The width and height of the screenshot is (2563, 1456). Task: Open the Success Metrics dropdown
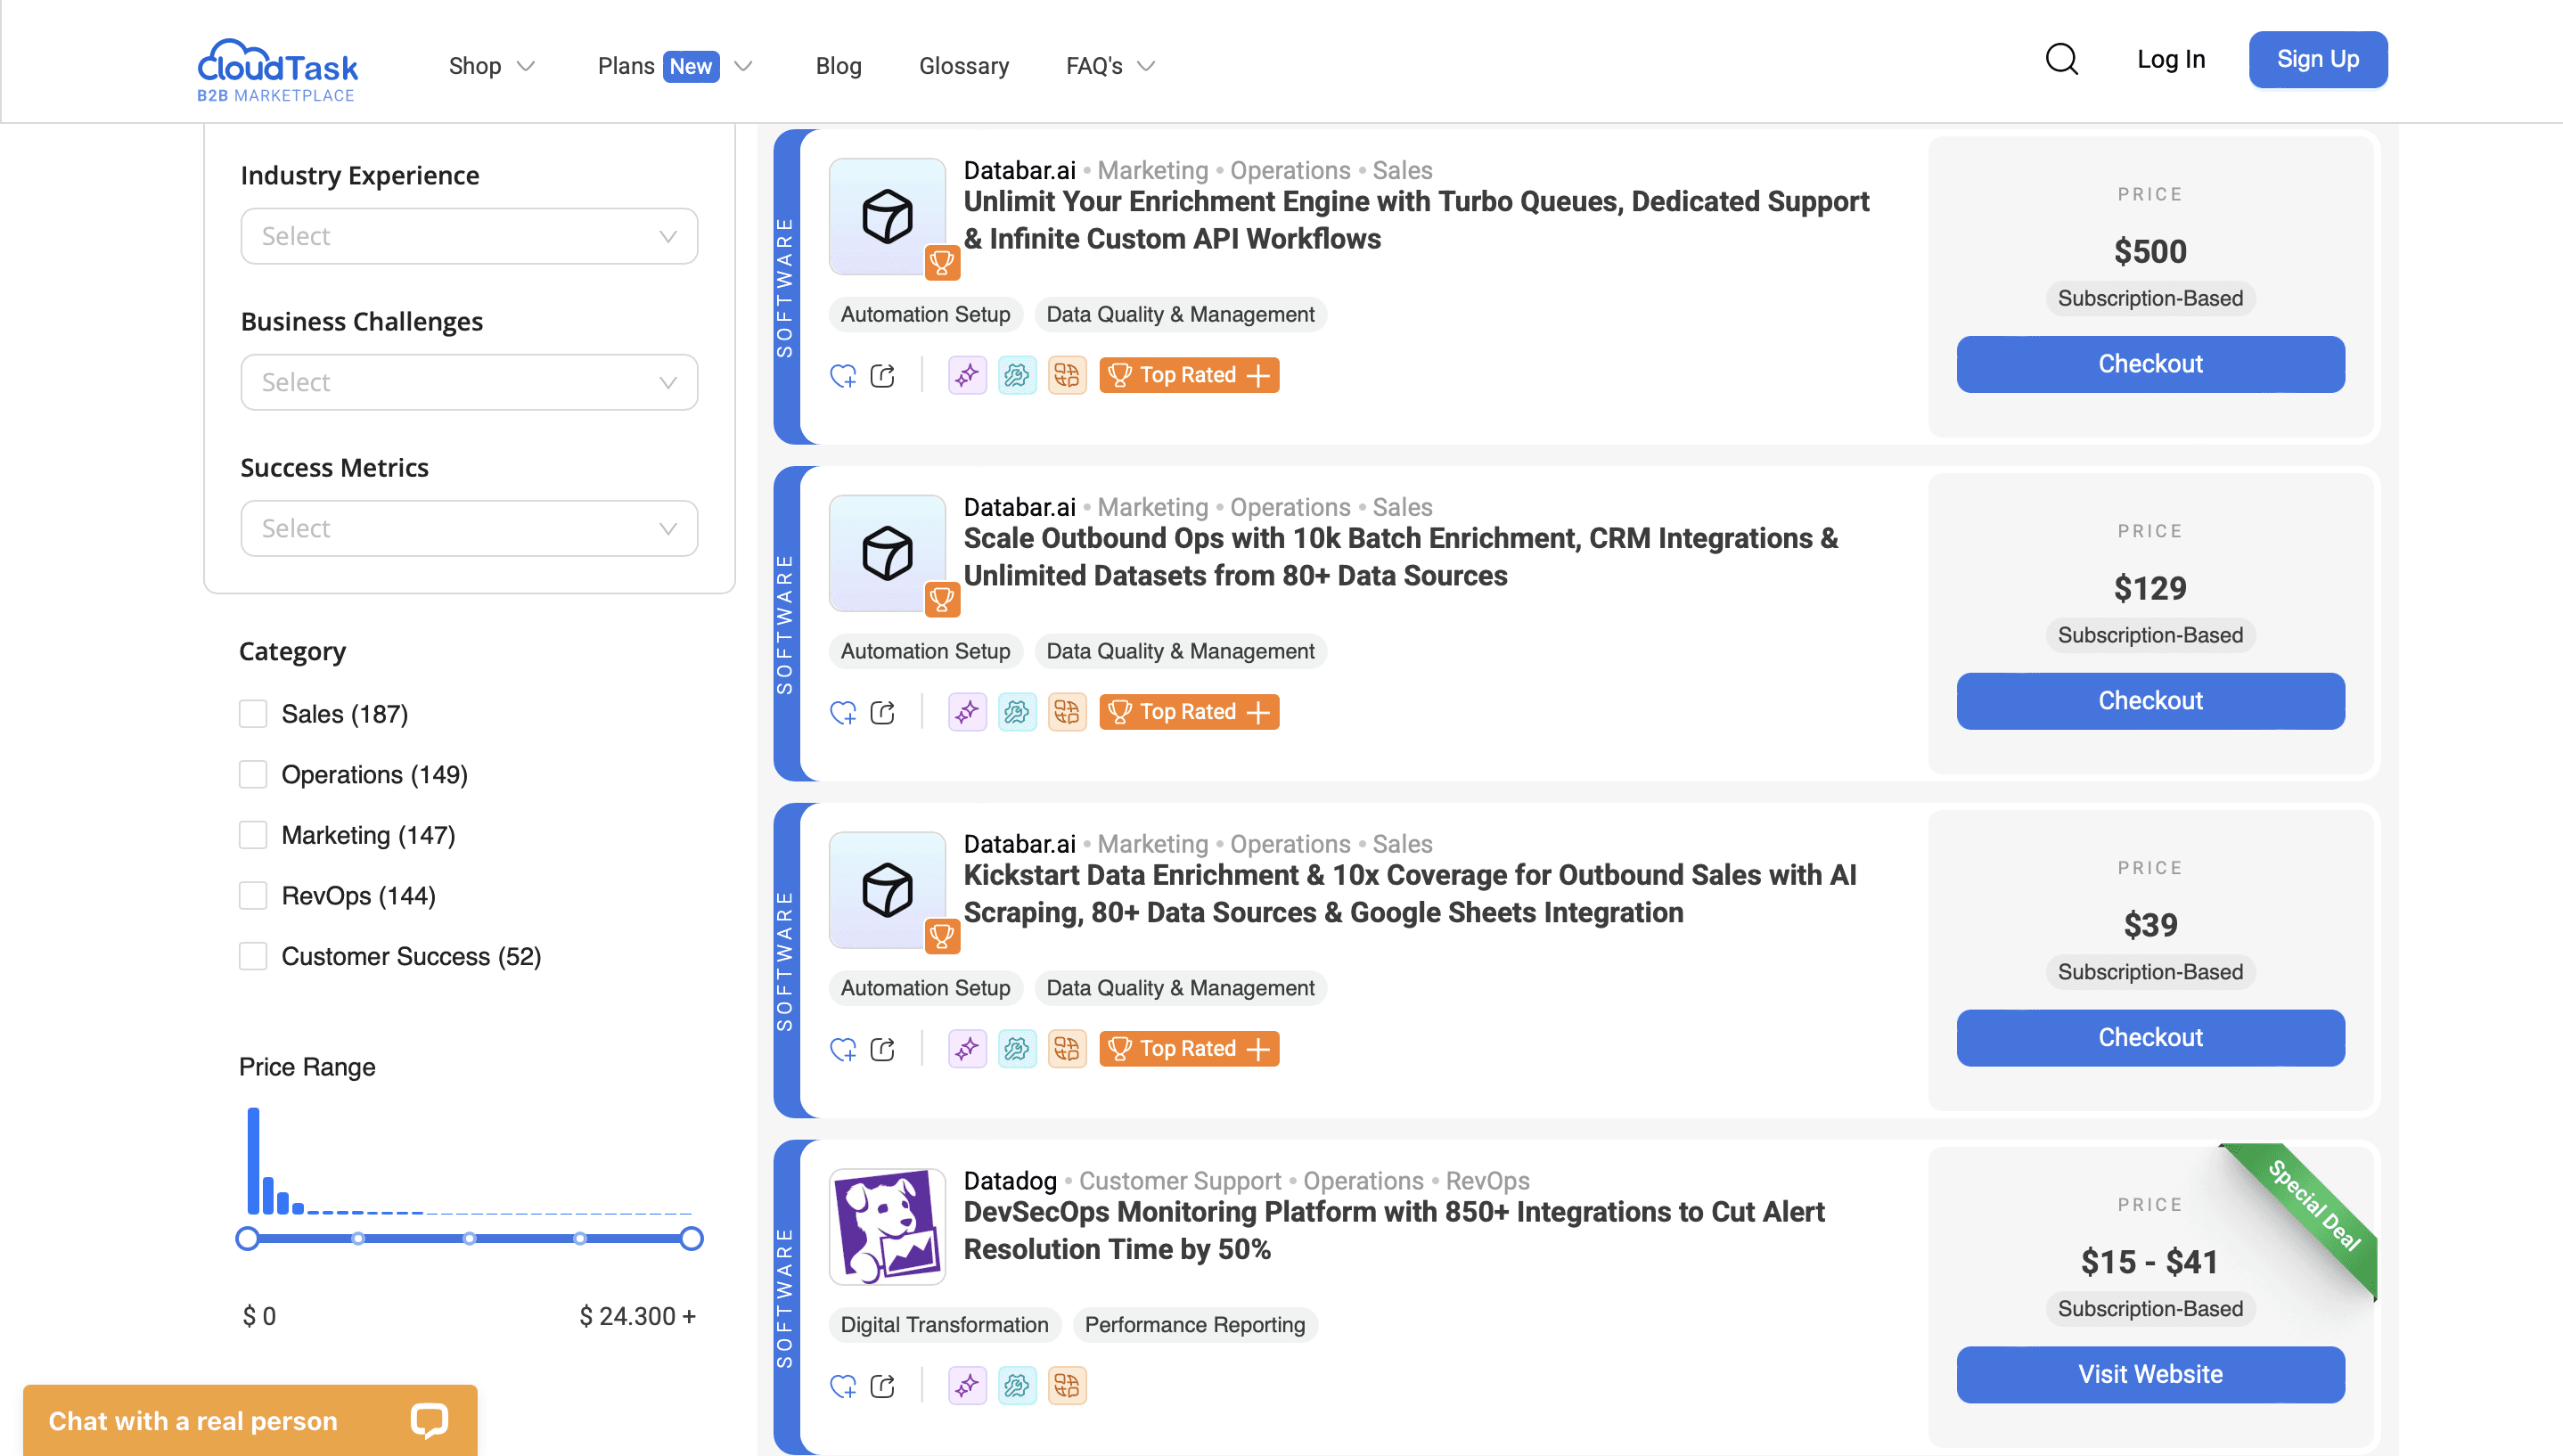[x=468, y=528]
